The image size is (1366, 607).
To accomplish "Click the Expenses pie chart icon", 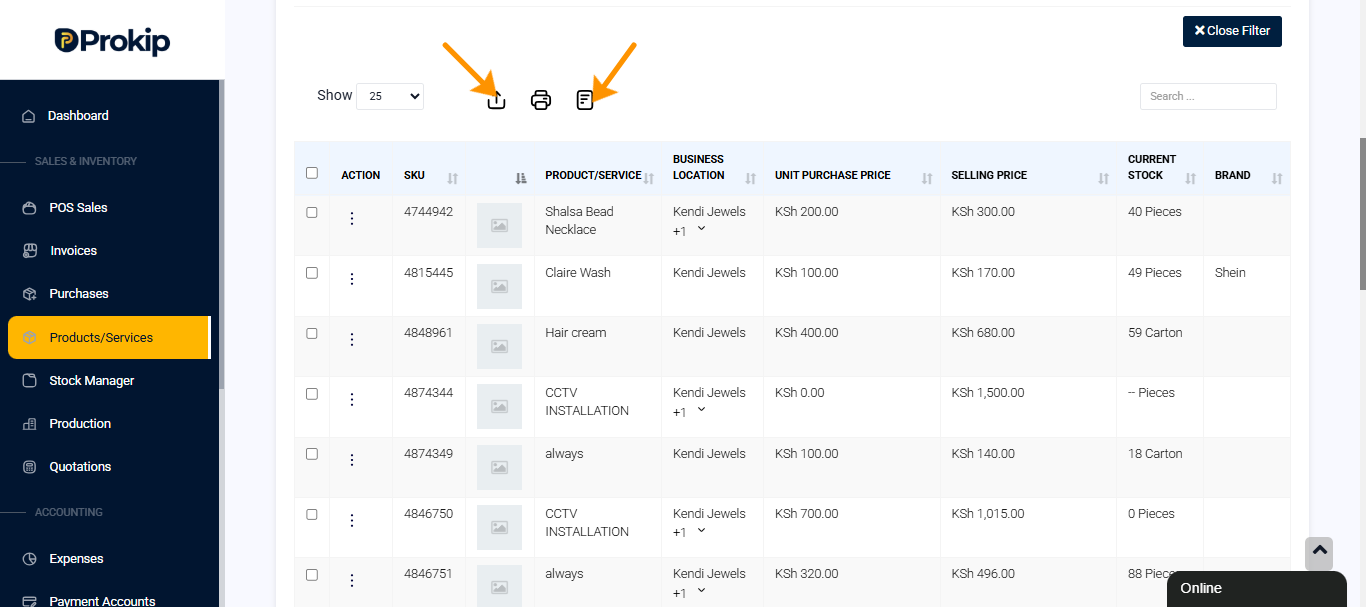I will coord(29,559).
